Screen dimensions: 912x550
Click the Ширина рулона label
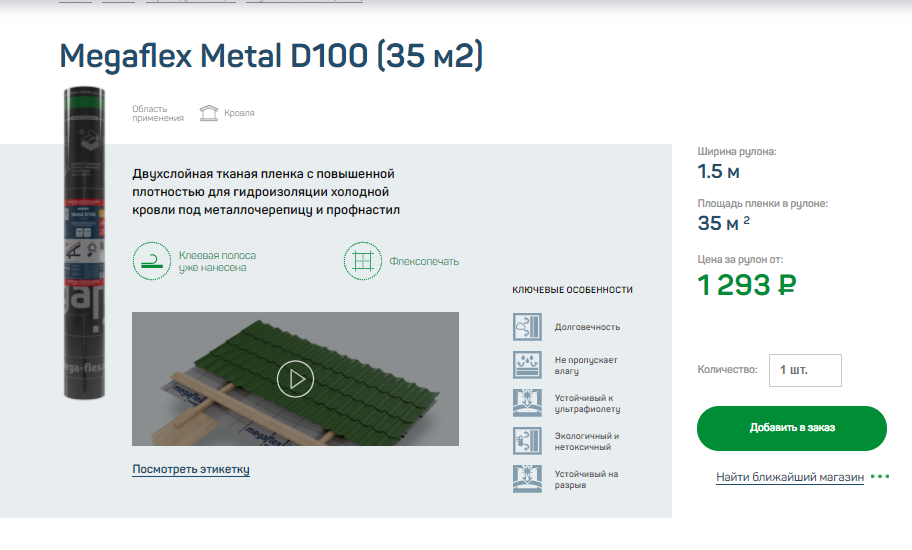[x=736, y=152]
